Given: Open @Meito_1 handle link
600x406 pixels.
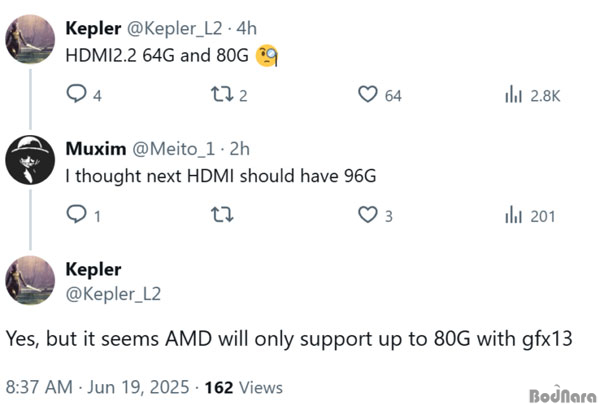Looking at the screenshot, I should coord(173,149).
